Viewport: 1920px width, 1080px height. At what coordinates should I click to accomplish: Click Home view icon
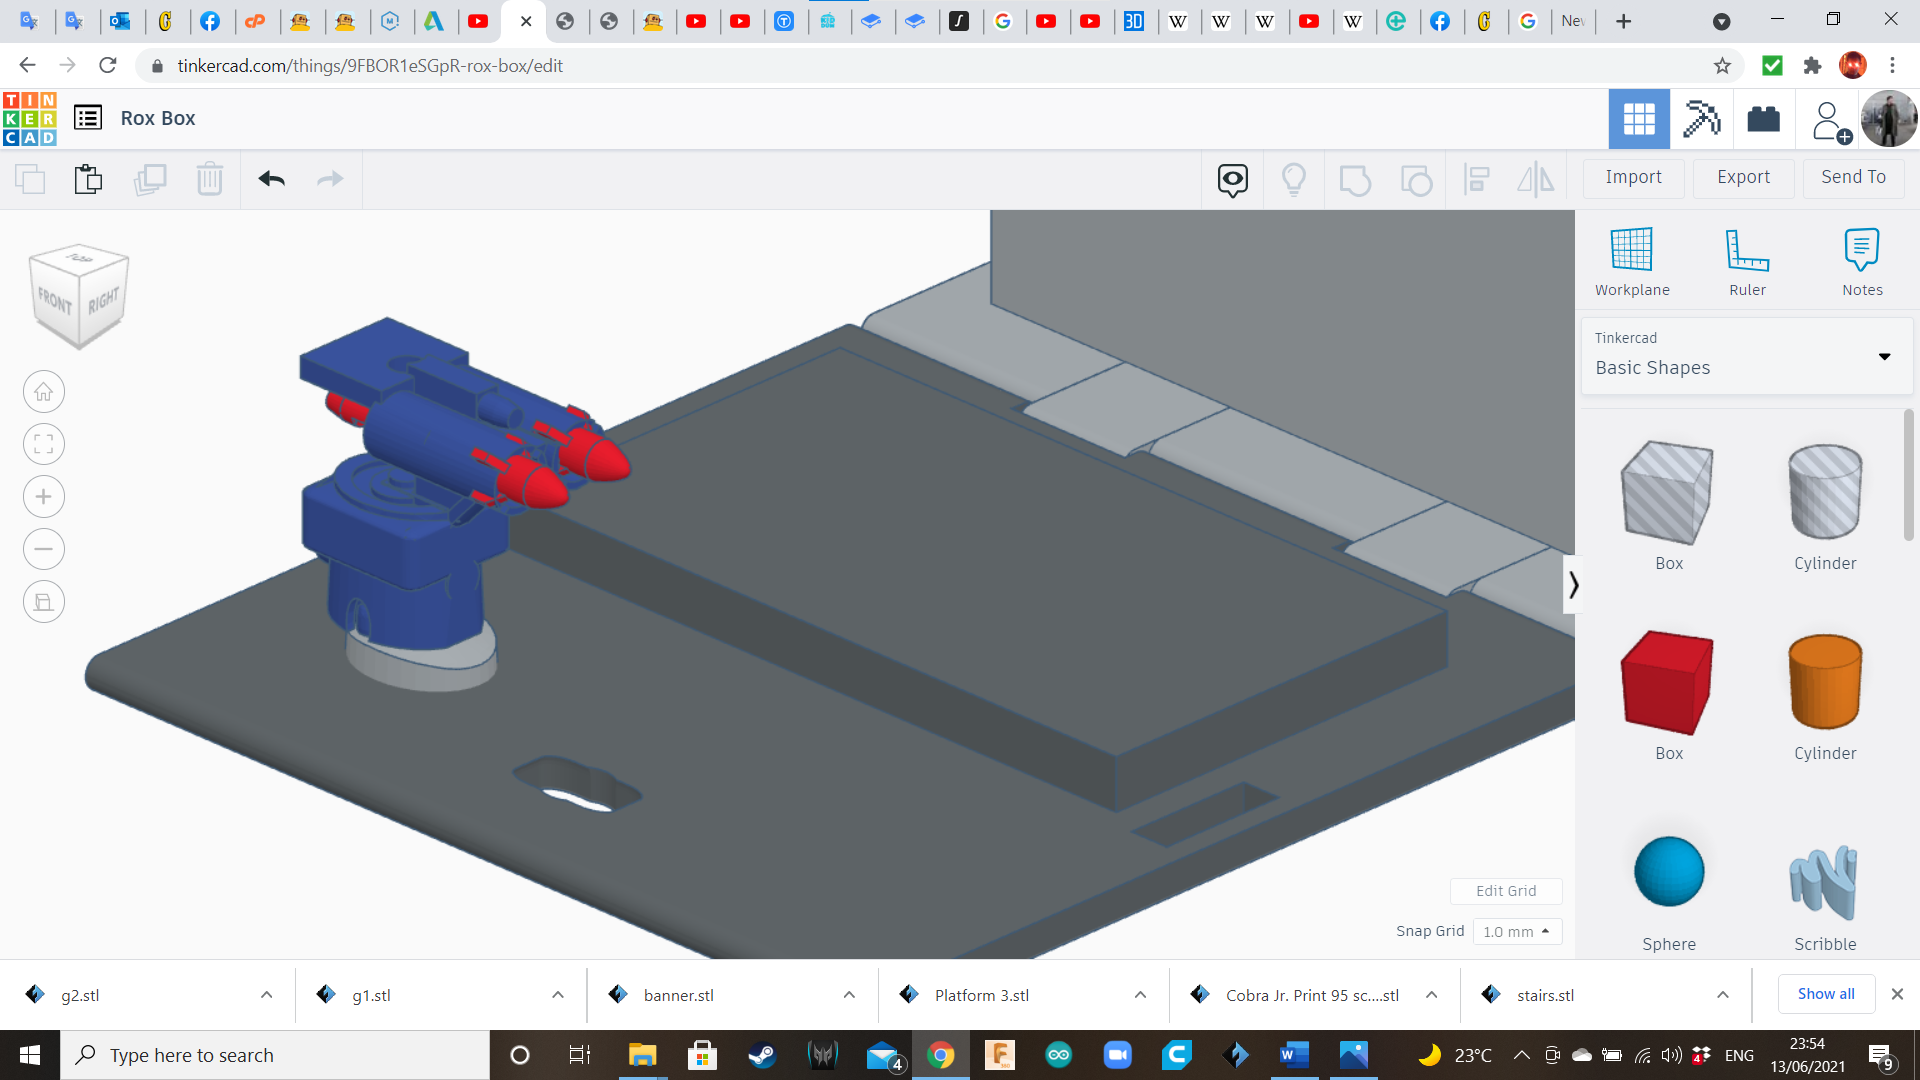point(44,392)
